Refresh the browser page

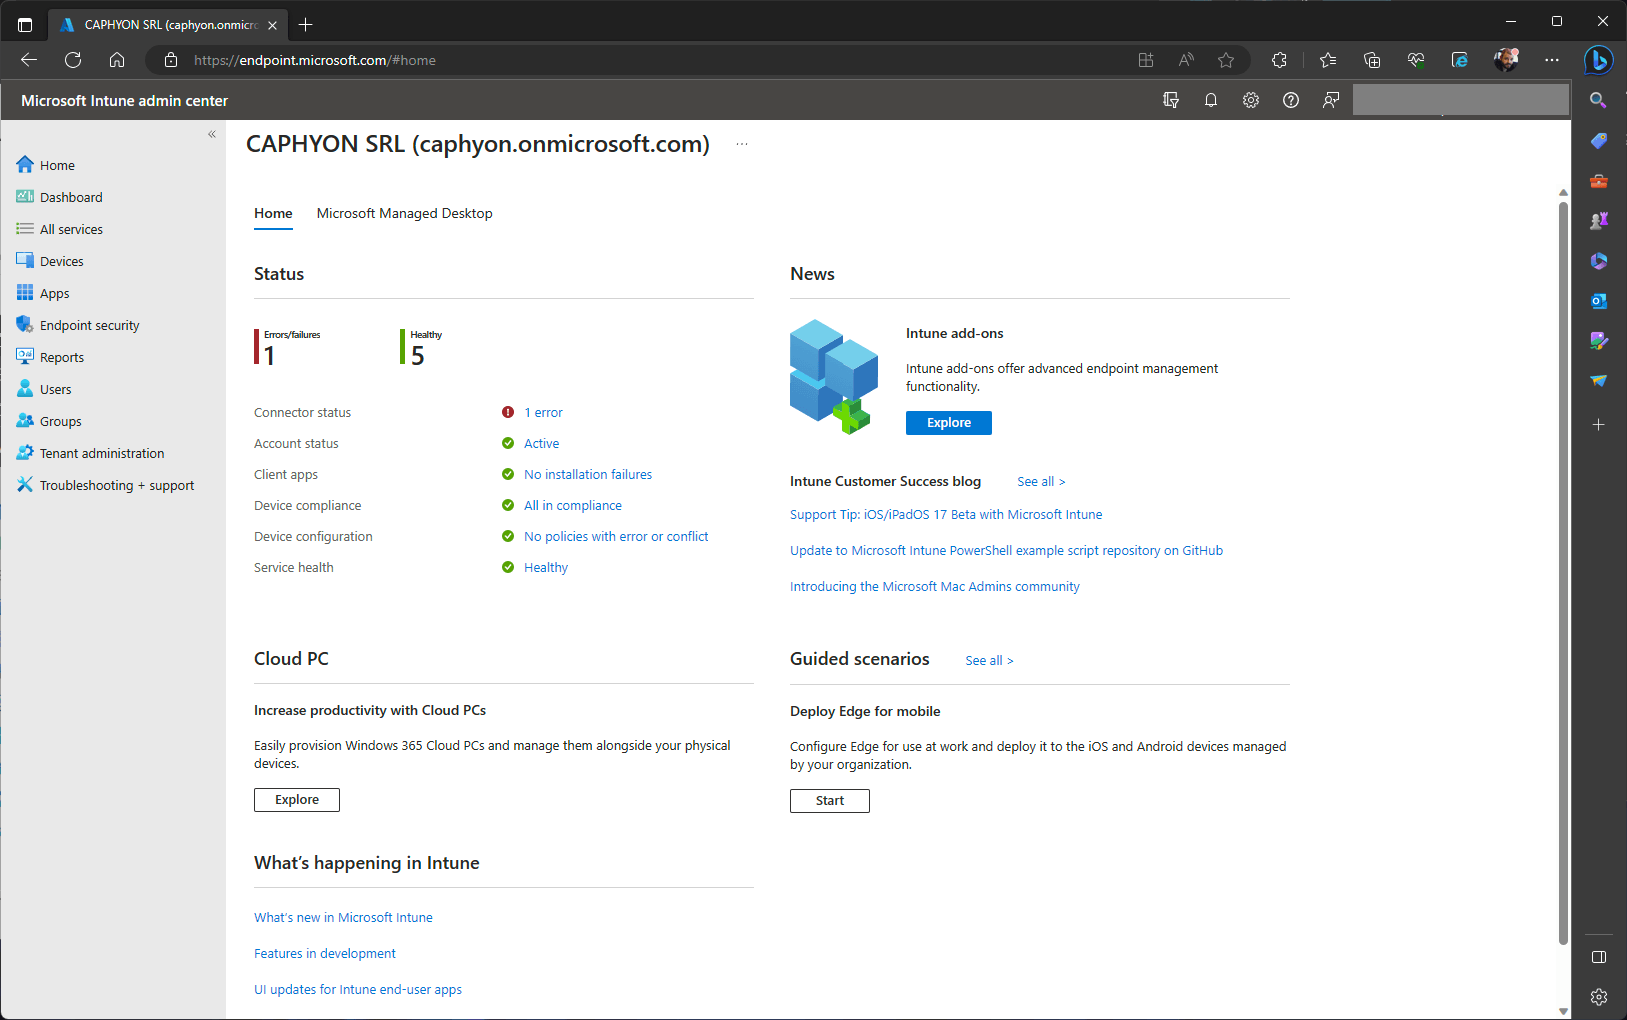point(73,60)
